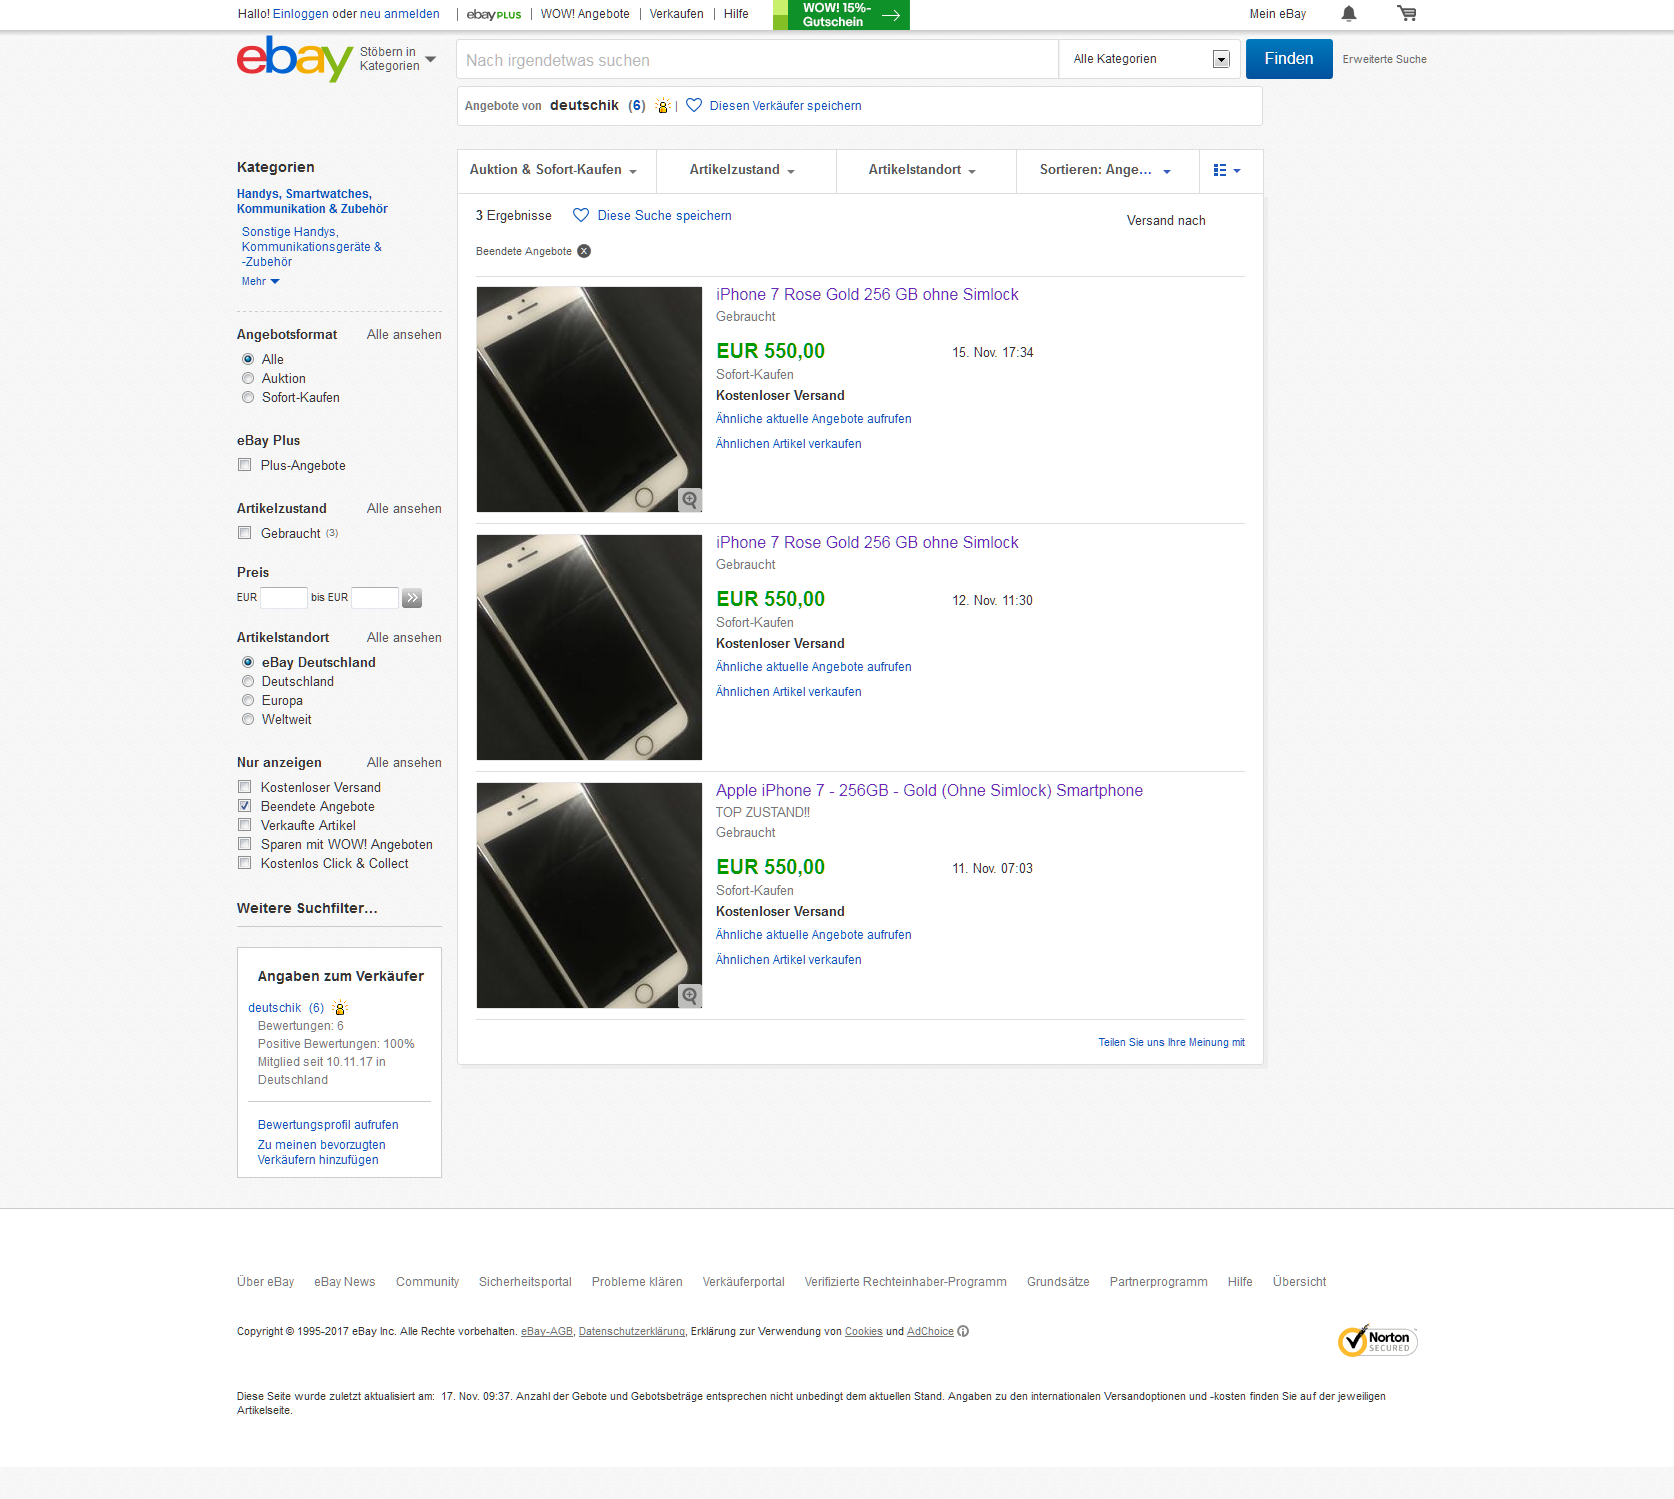Select the Weltweit location radio button
The height and width of the screenshot is (1499, 1674).
[248, 719]
